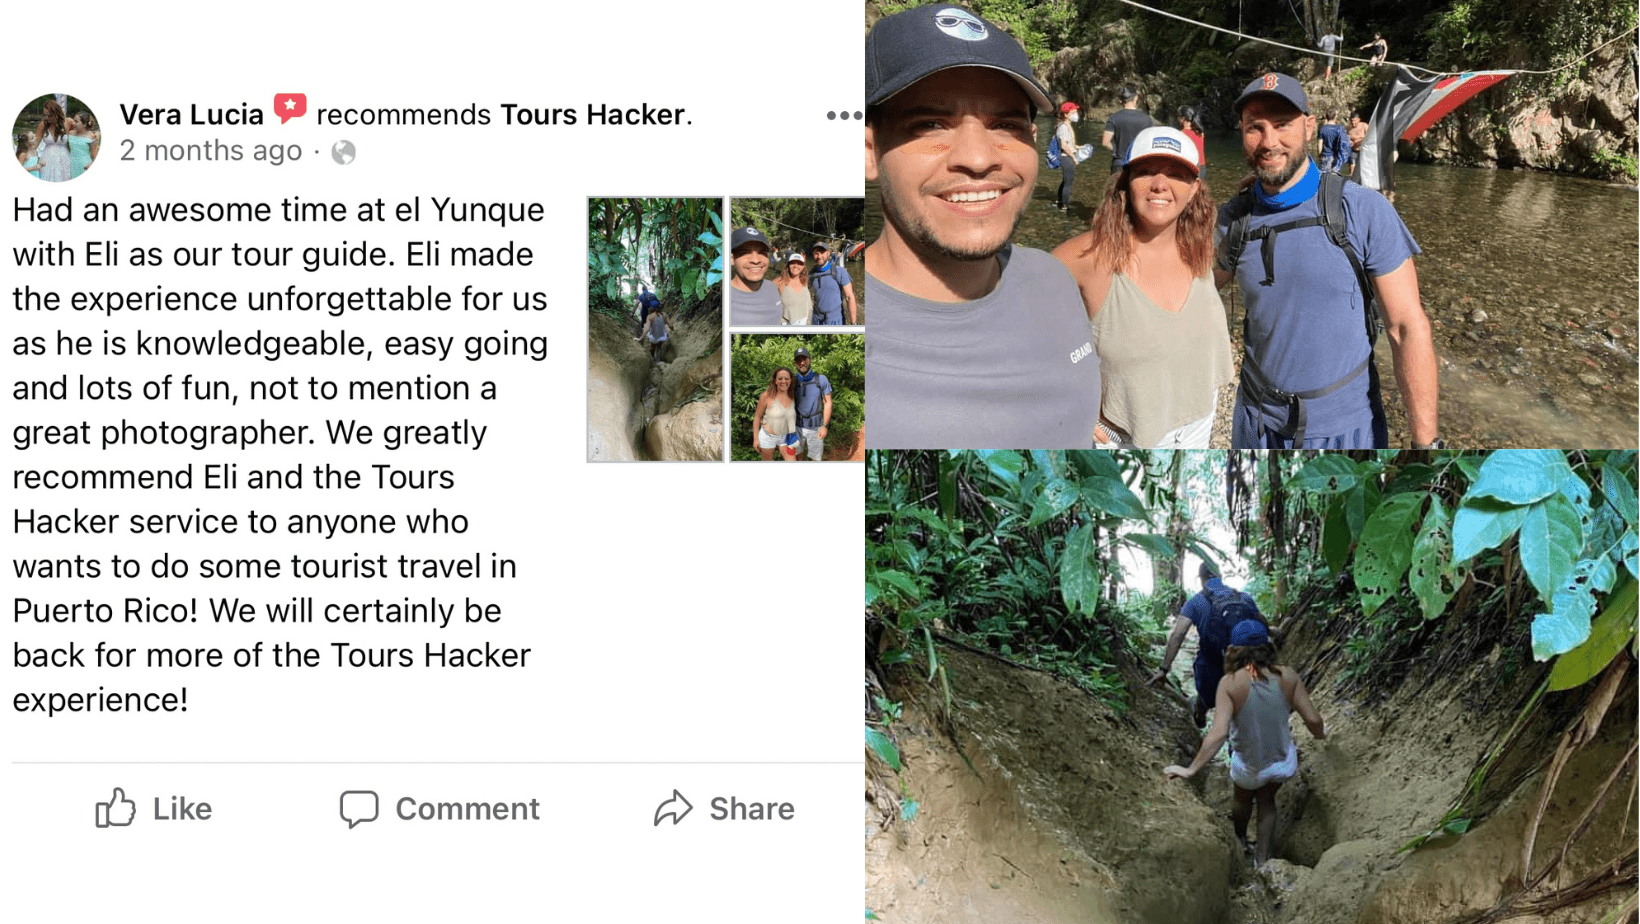Click the review text about el Yunque
This screenshot has height=924, width=1640.
280,454
